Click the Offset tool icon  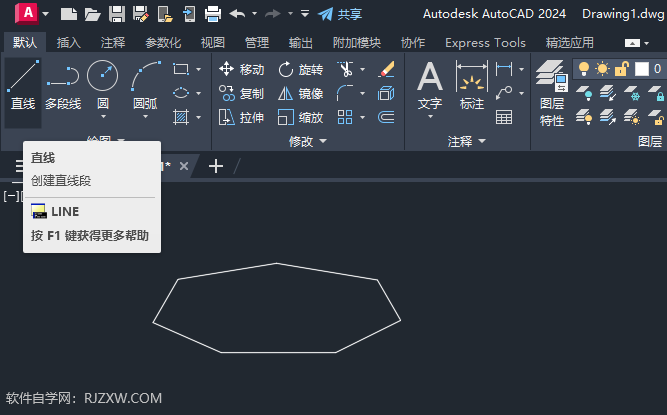[x=386, y=117]
